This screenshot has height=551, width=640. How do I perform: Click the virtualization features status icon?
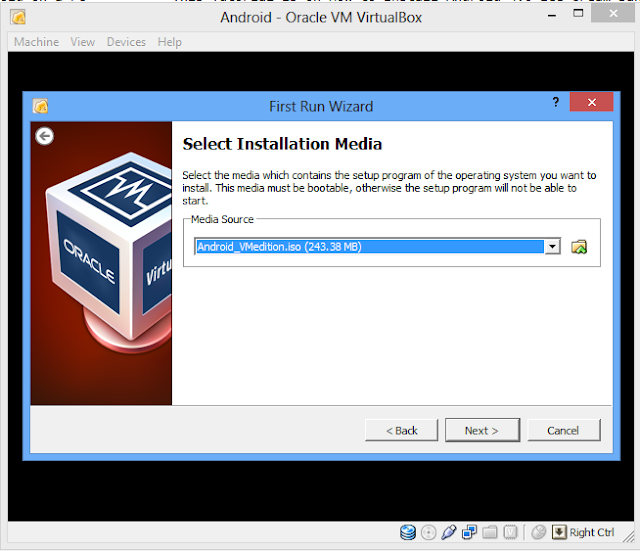(510, 532)
